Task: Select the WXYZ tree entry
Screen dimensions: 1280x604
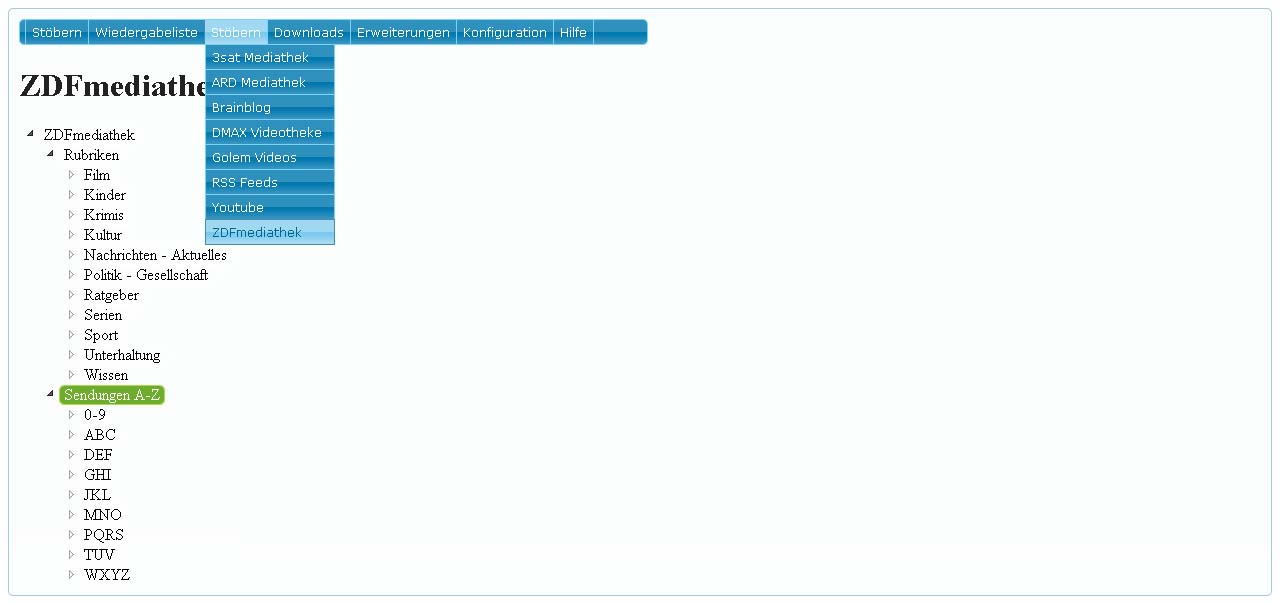Action: [107, 575]
